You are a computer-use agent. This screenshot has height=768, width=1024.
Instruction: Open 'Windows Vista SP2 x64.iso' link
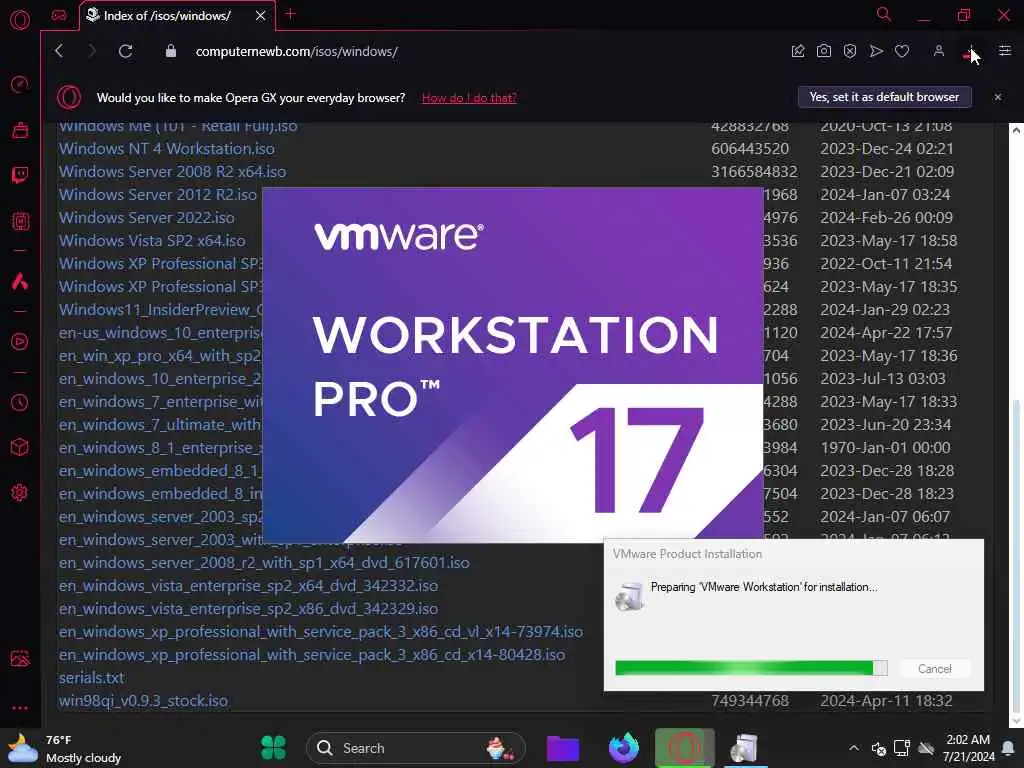(152, 240)
